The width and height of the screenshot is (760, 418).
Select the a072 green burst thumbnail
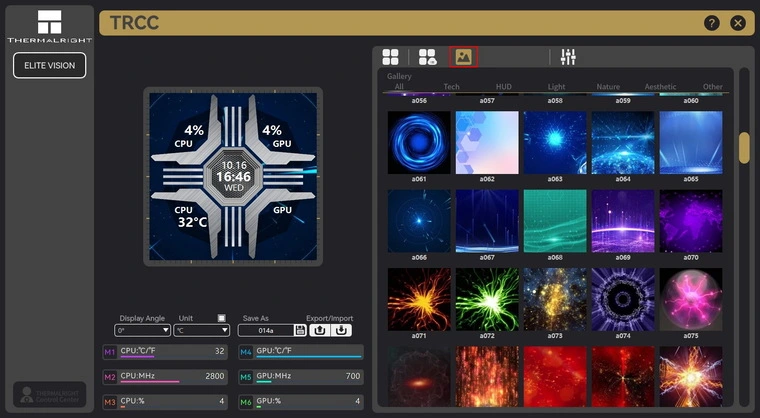point(487,298)
